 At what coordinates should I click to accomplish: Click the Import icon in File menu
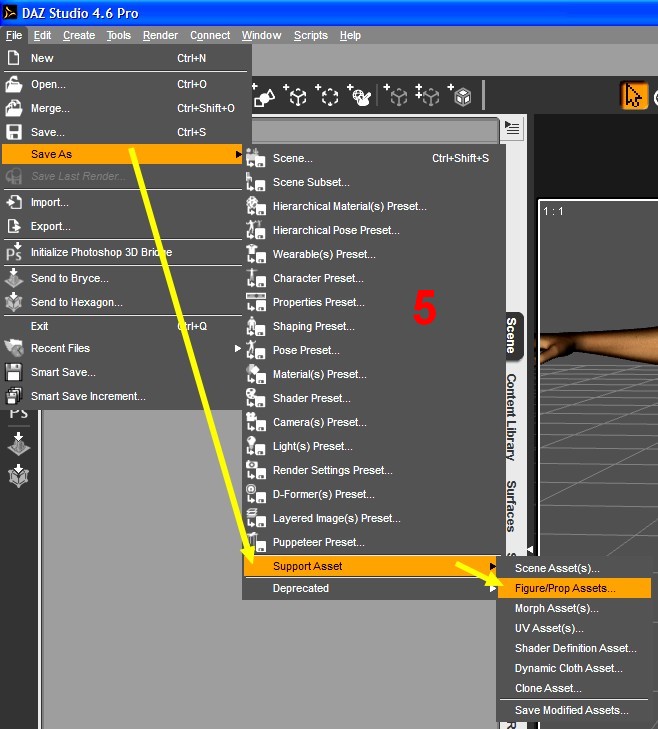coord(13,202)
